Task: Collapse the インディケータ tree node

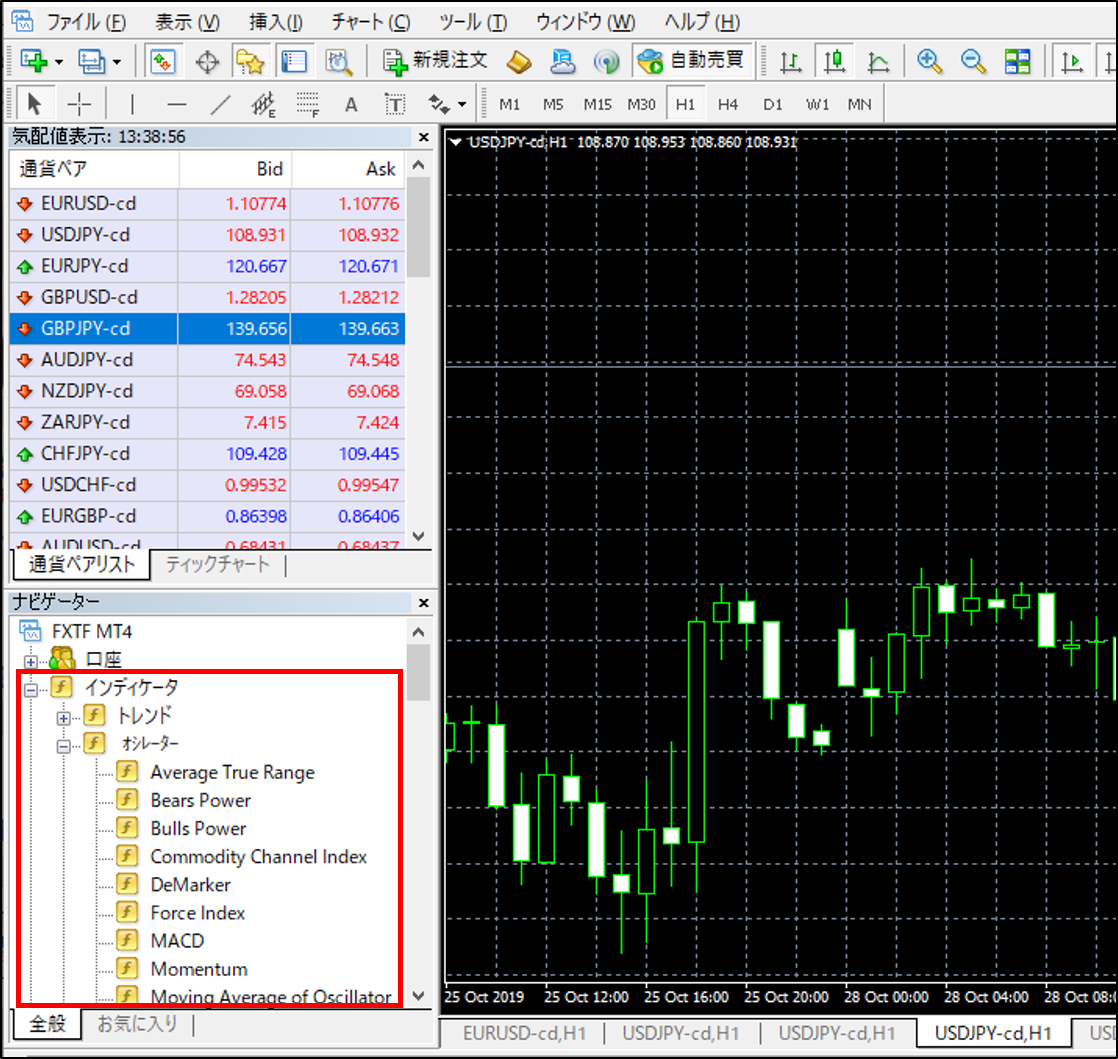Action: click(x=31, y=690)
